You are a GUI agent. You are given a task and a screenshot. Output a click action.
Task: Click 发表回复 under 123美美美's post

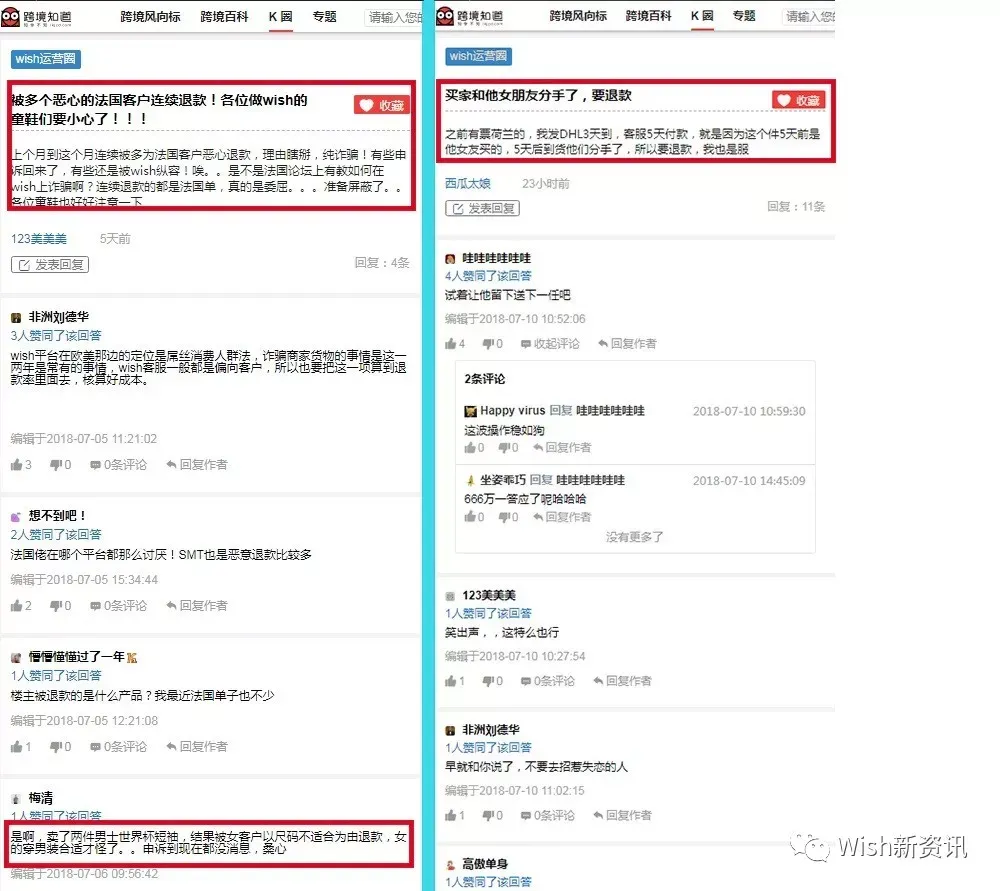50,265
